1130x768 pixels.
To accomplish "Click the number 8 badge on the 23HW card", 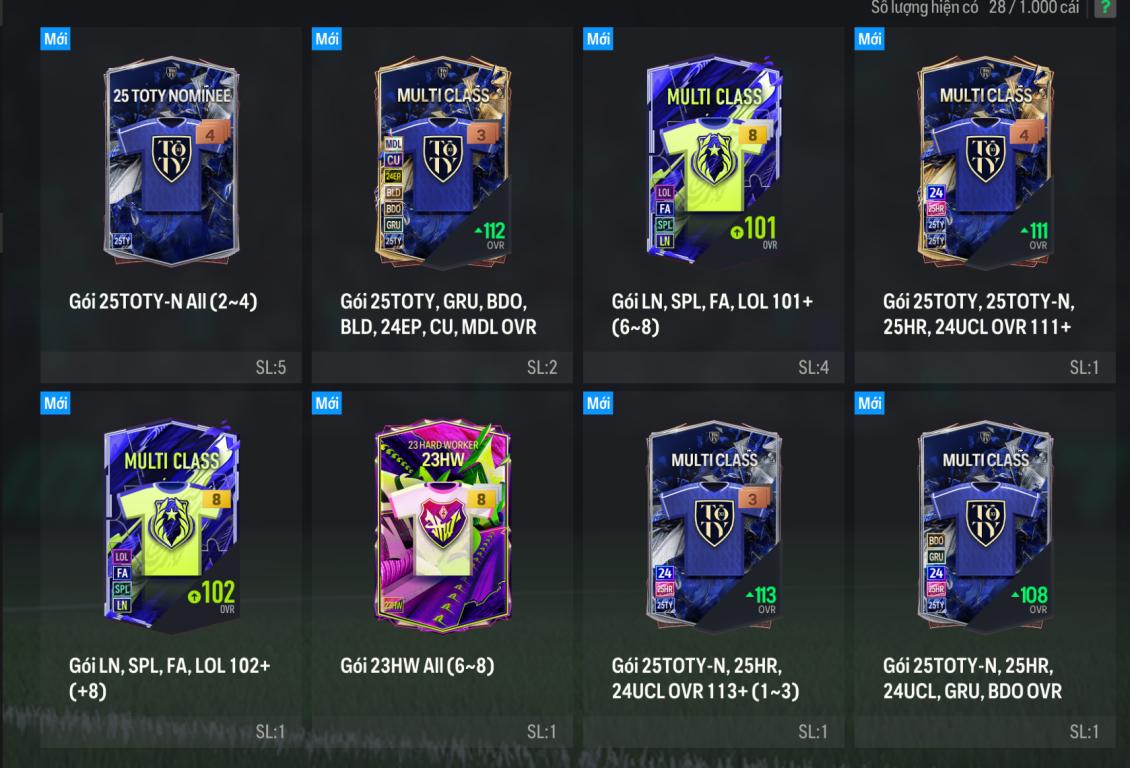I will click(481, 499).
